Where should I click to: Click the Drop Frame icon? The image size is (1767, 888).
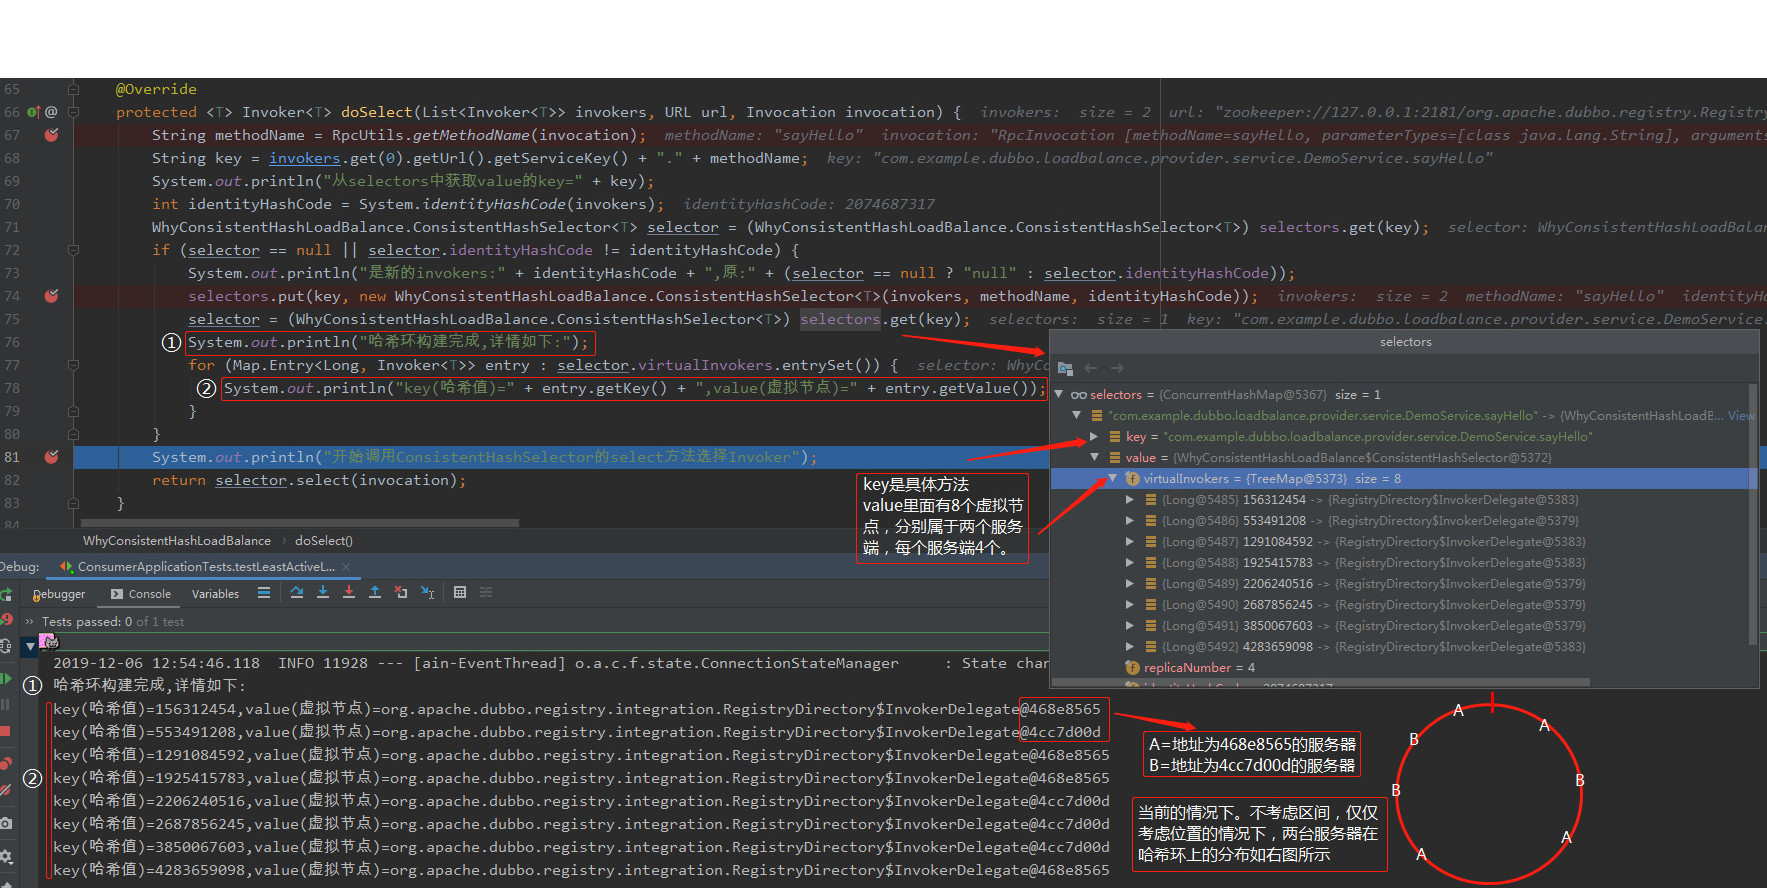(401, 592)
